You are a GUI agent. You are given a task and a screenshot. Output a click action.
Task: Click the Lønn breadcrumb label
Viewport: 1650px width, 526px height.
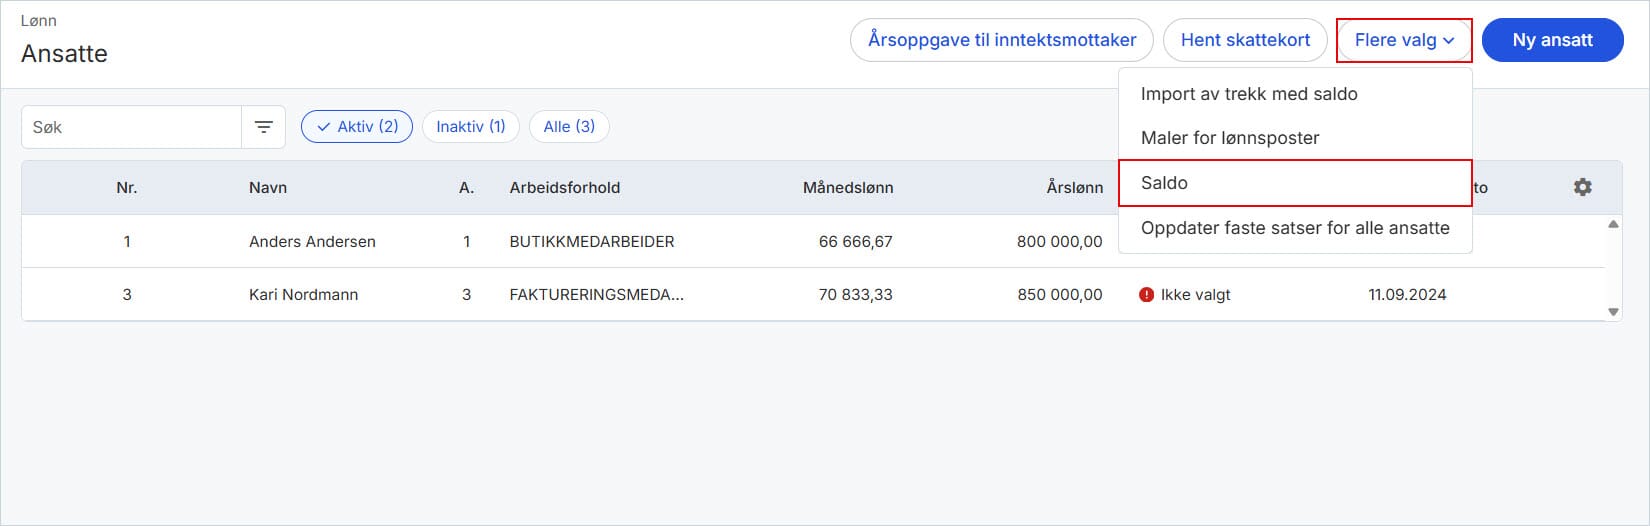pos(39,21)
